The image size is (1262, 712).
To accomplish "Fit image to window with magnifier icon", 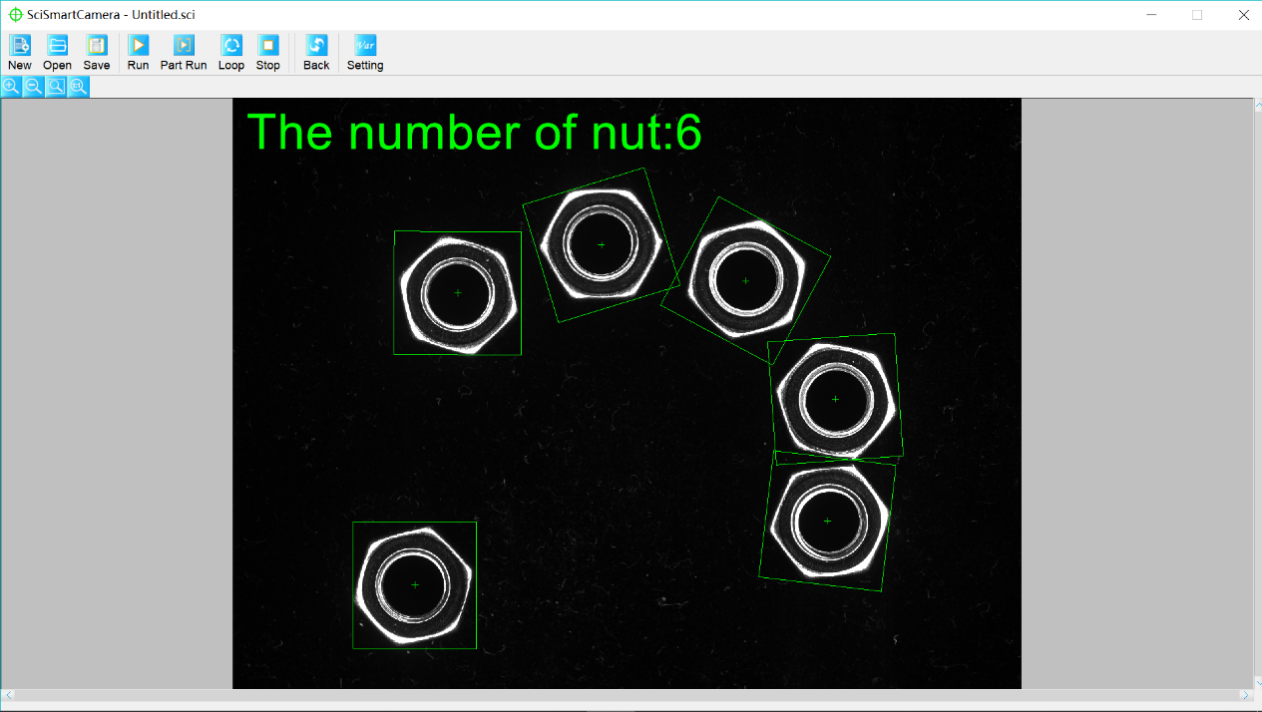I will click(56, 87).
